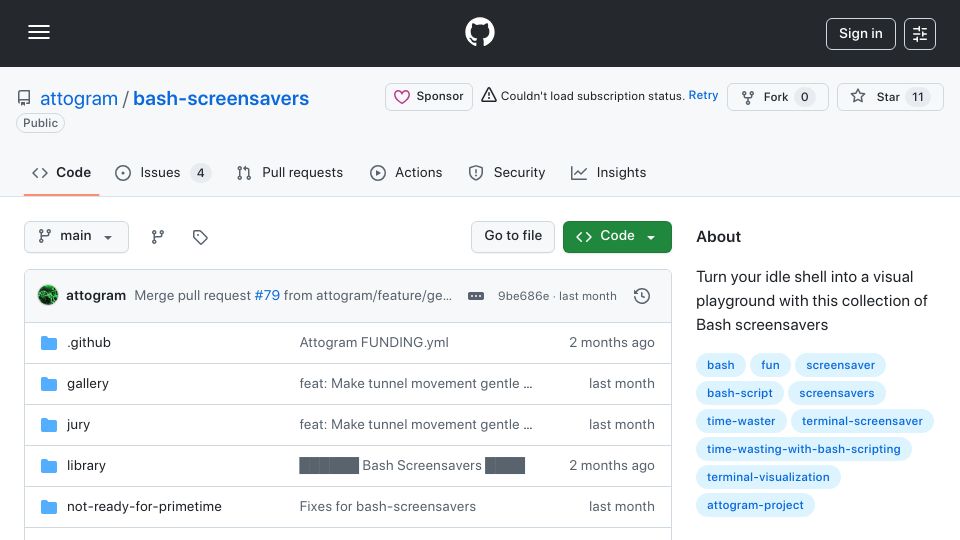Click attogram avatar image
This screenshot has height=540, width=960.
[48, 295]
